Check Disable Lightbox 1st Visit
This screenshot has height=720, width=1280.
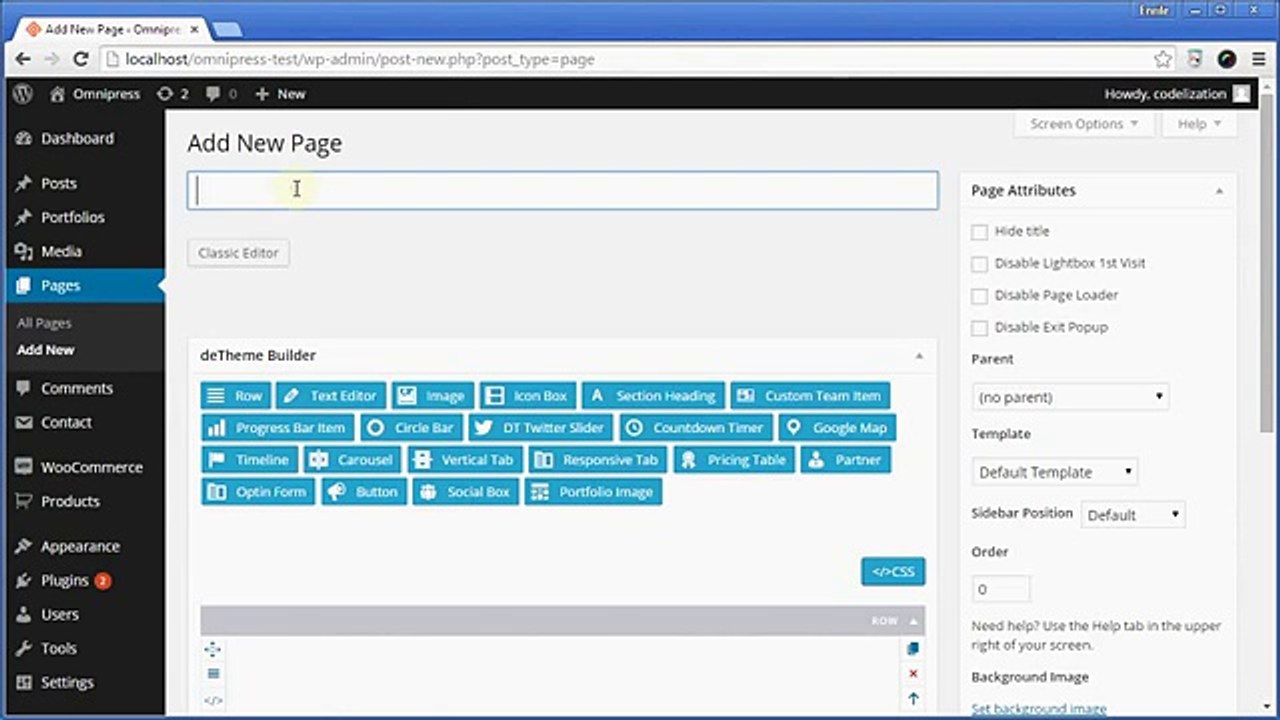(x=979, y=264)
